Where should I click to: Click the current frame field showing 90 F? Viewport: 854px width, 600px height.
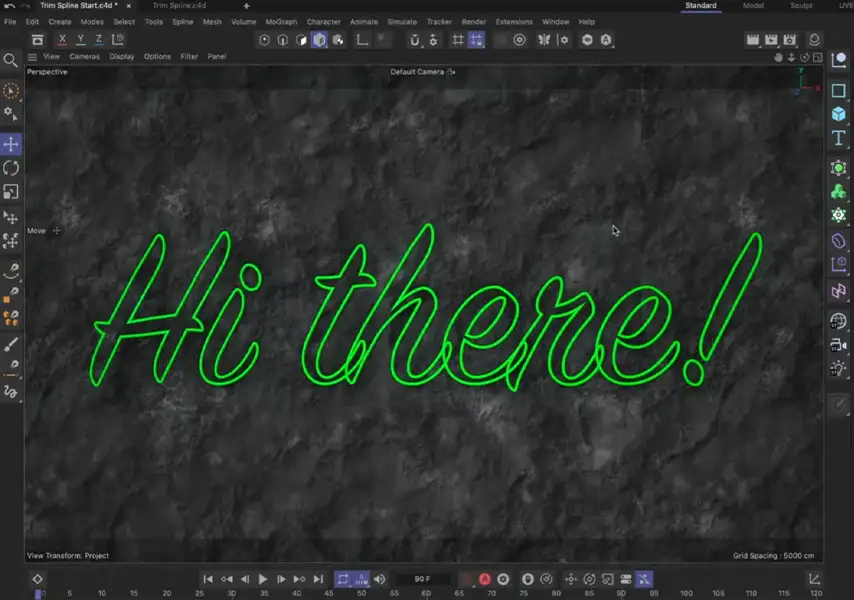(x=422, y=579)
